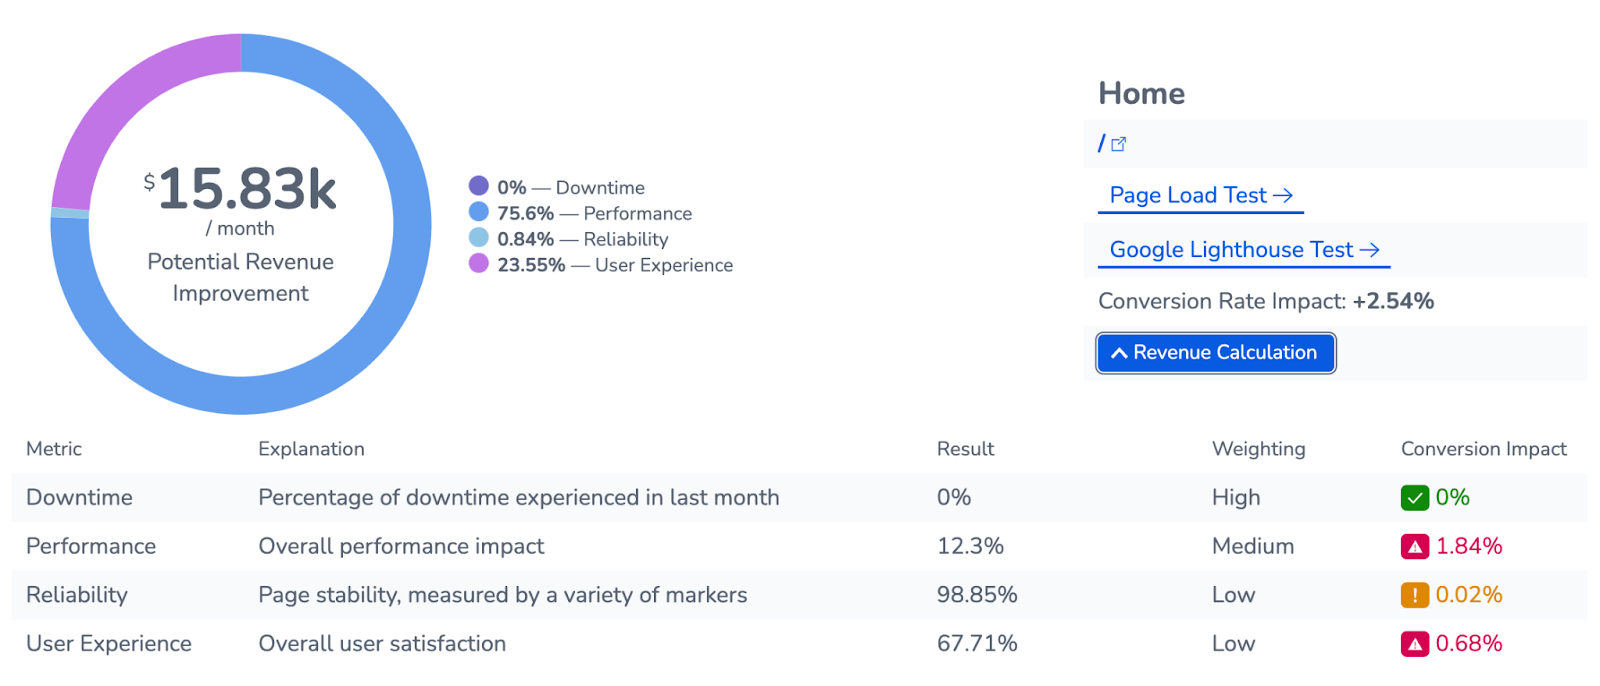
Task: Click the arrow icon in Google Lighthouse Test
Action: pyautogui.click(x=1369, y=250)
